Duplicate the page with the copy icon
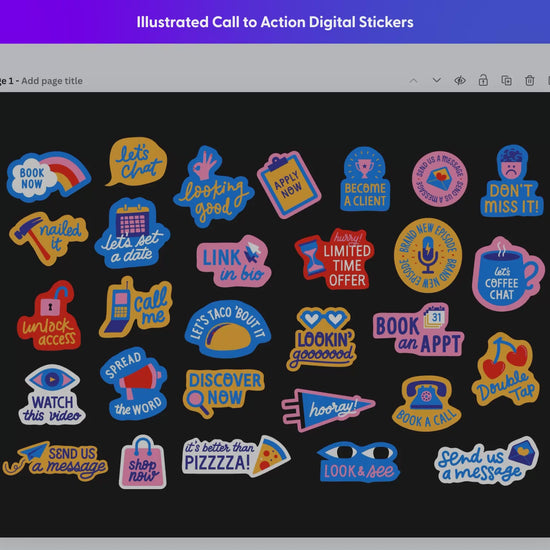This screenshot has height=550, width=550. (507, 81)
